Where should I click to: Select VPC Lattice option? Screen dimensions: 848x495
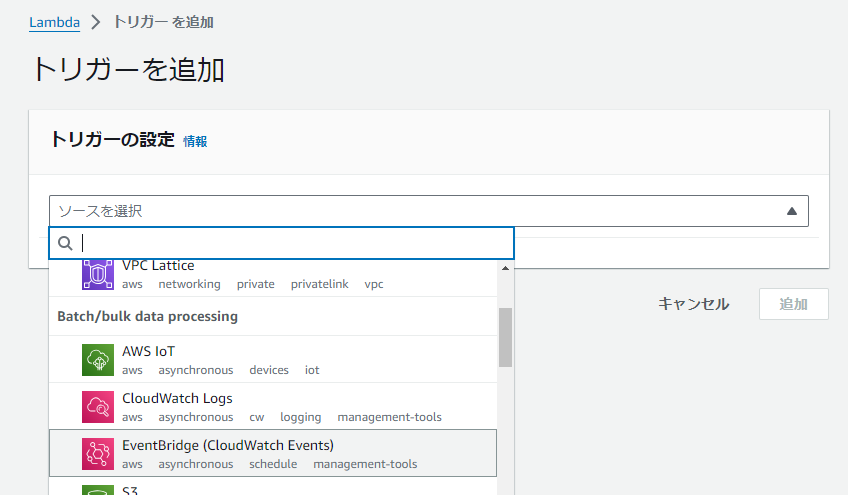pyautogui.click(x=273, y=278)
